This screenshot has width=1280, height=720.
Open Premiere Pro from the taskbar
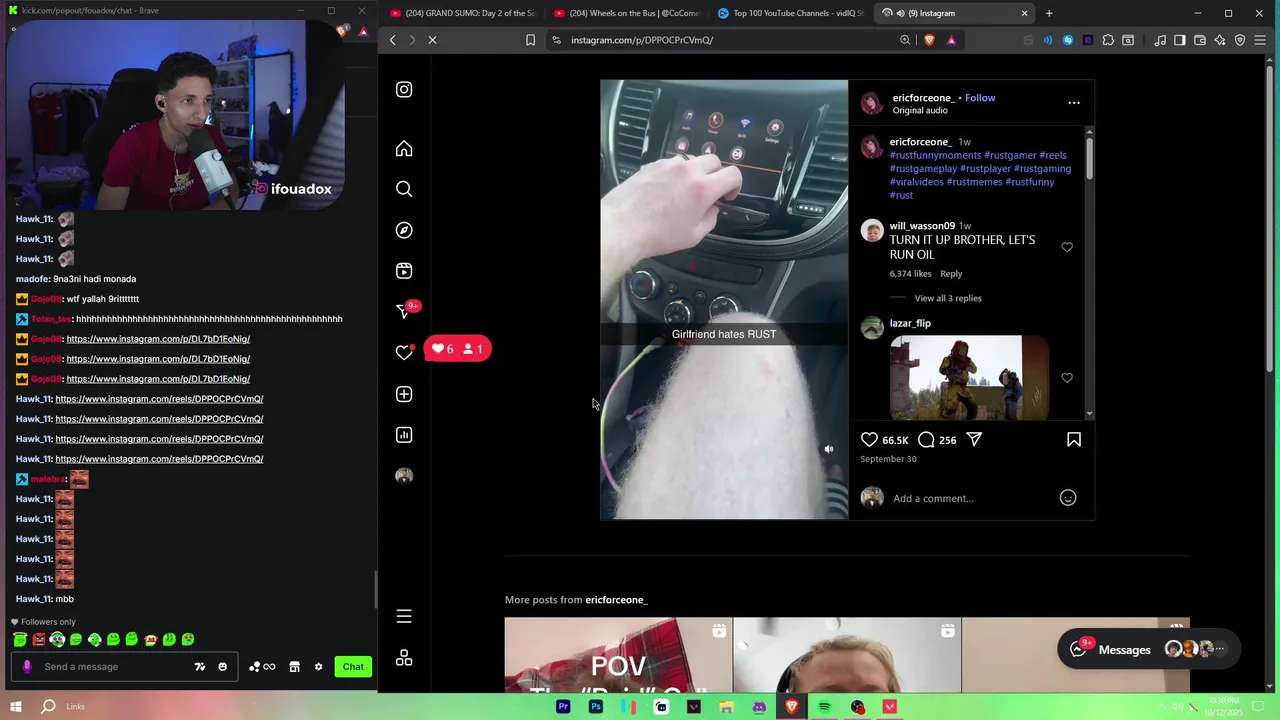(563, 707)
